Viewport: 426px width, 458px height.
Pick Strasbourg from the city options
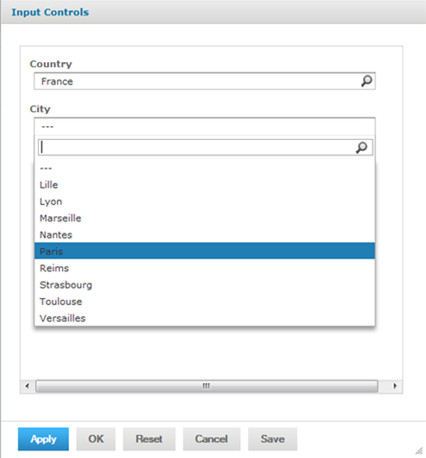pos(205,285)
